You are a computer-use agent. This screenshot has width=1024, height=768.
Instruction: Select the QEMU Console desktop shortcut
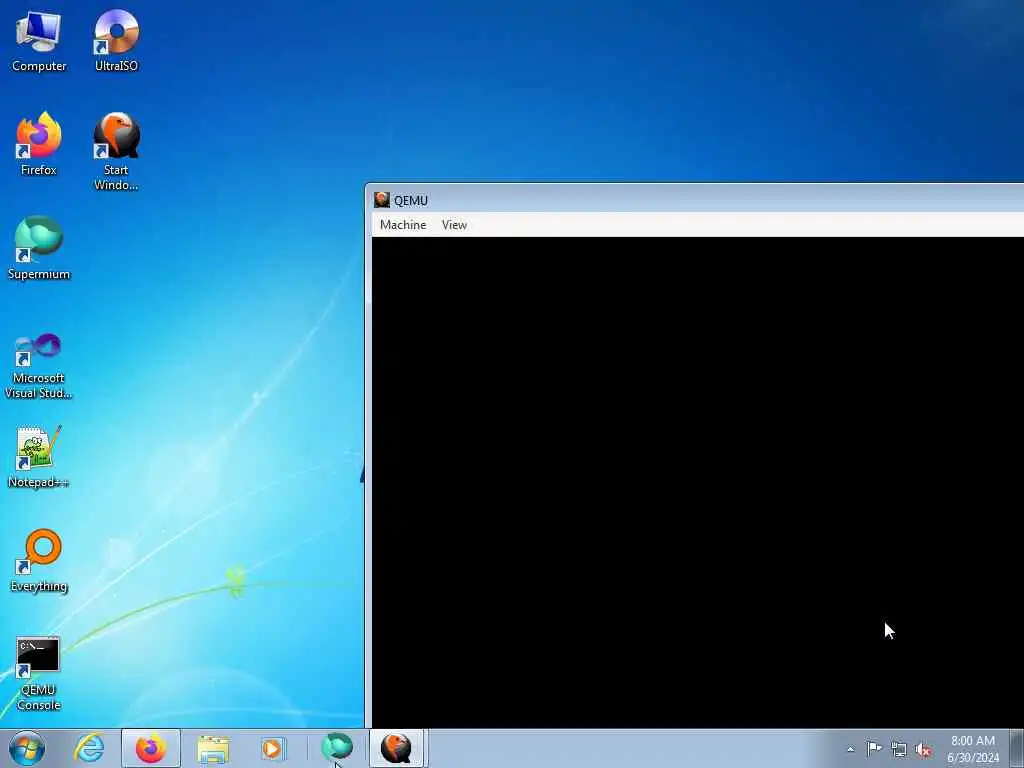39,673
